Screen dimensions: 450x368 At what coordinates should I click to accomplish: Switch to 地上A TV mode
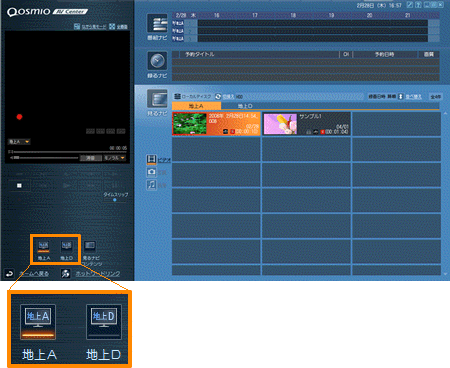tap(44, 246)
